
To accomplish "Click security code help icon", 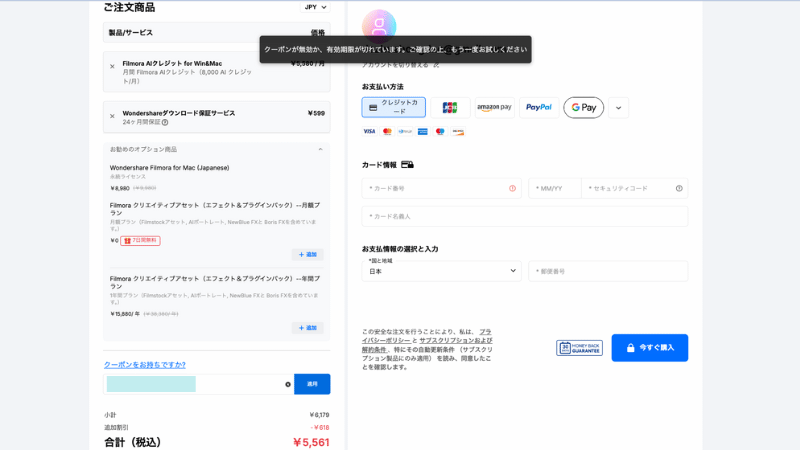I will [x=679, y=188].
